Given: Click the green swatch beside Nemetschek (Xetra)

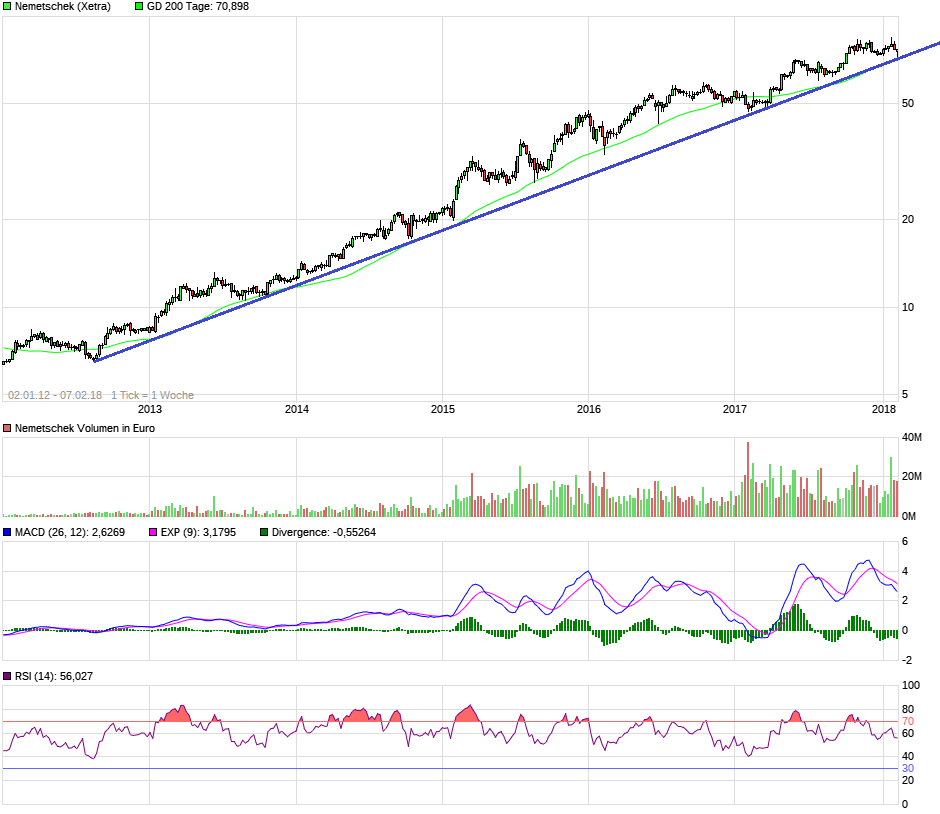Looking at the screenshot, I should 7,6.
